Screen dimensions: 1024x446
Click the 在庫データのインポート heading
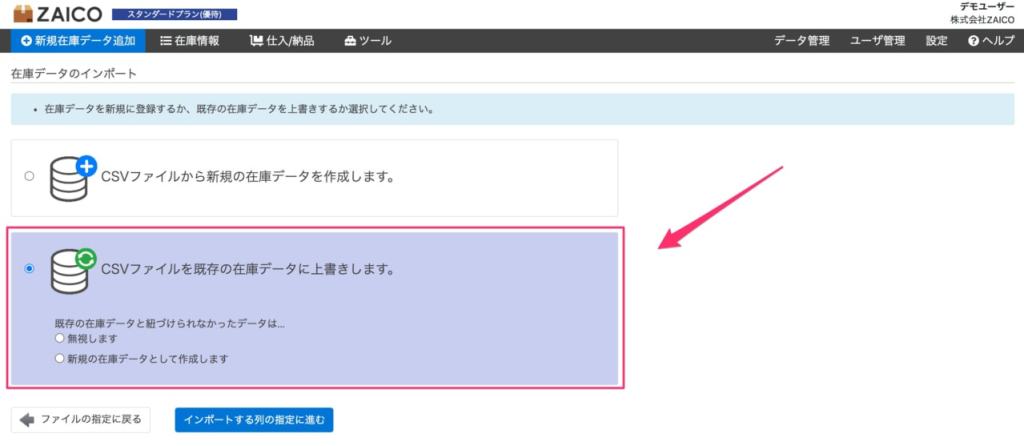pos(74,74)
